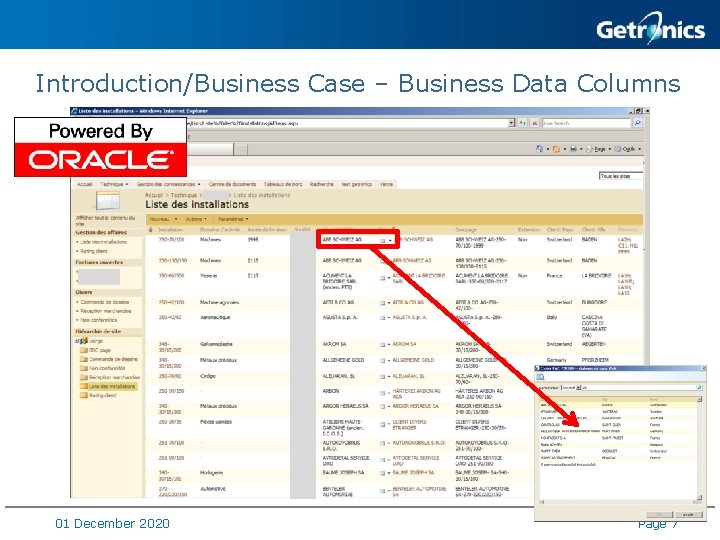The width and height of the screenshot is (720, 540).
Task: Open Commande de dessins under Divers
Action: (x=105, y=302)
